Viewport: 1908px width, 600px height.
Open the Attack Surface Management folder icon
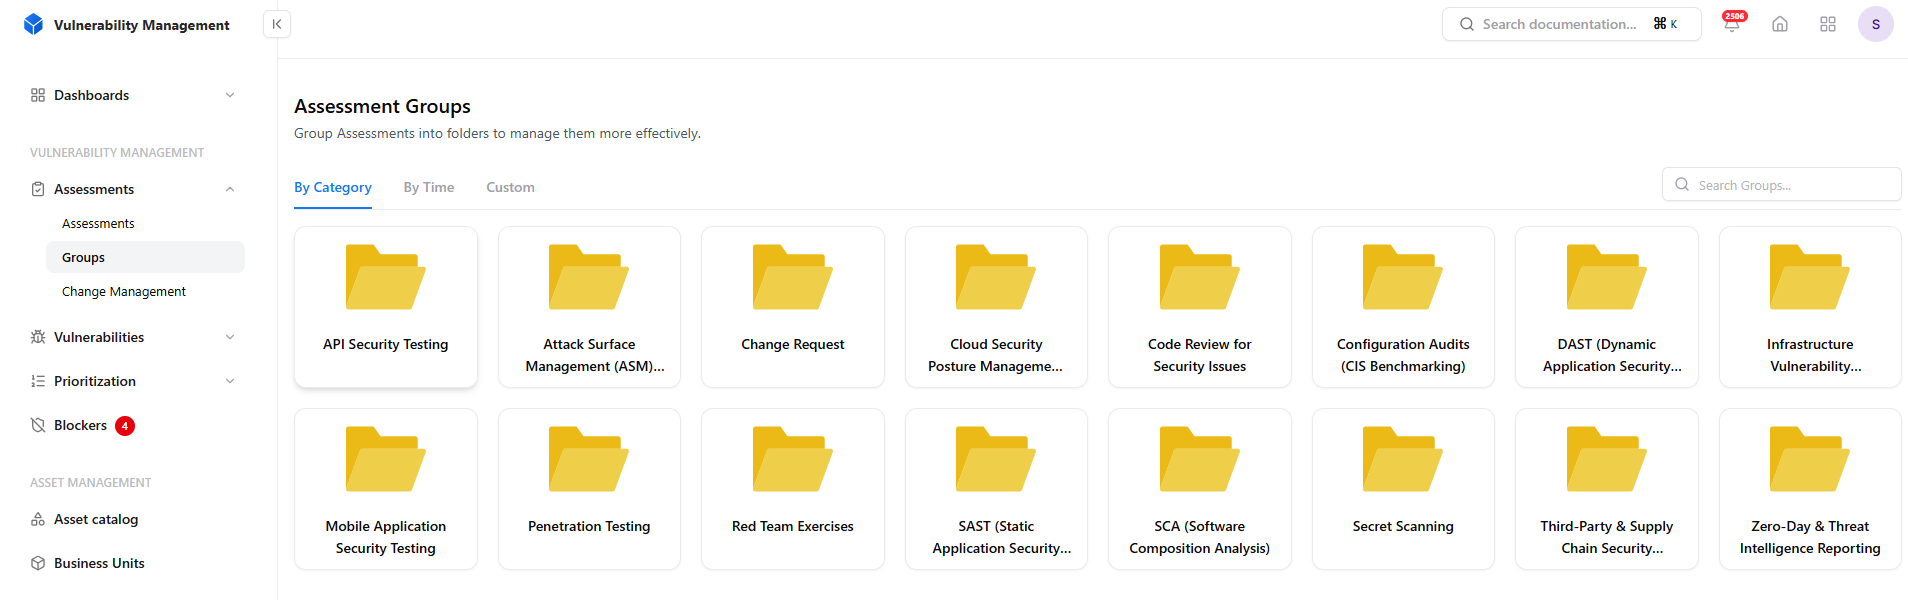pyautogui.click(x=589, y=277)
